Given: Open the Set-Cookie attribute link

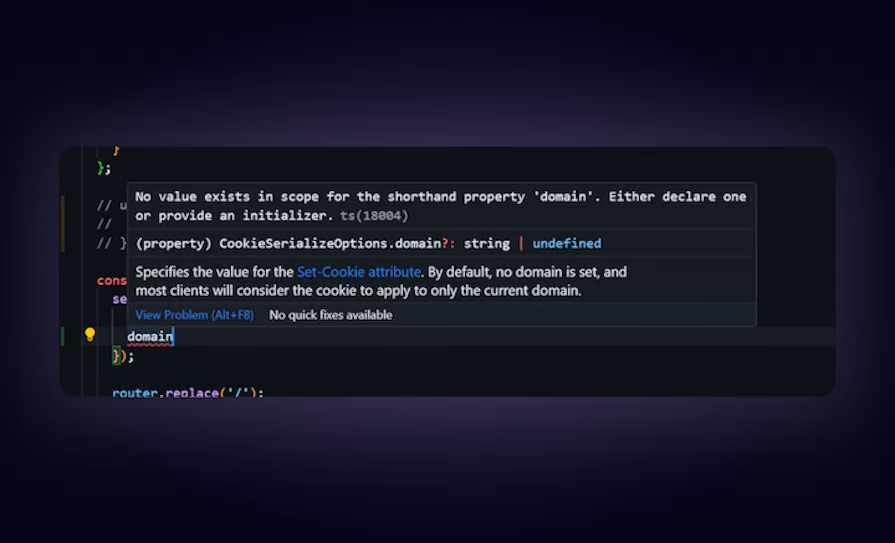Looking at the screenshot, I should click(359, 272).
